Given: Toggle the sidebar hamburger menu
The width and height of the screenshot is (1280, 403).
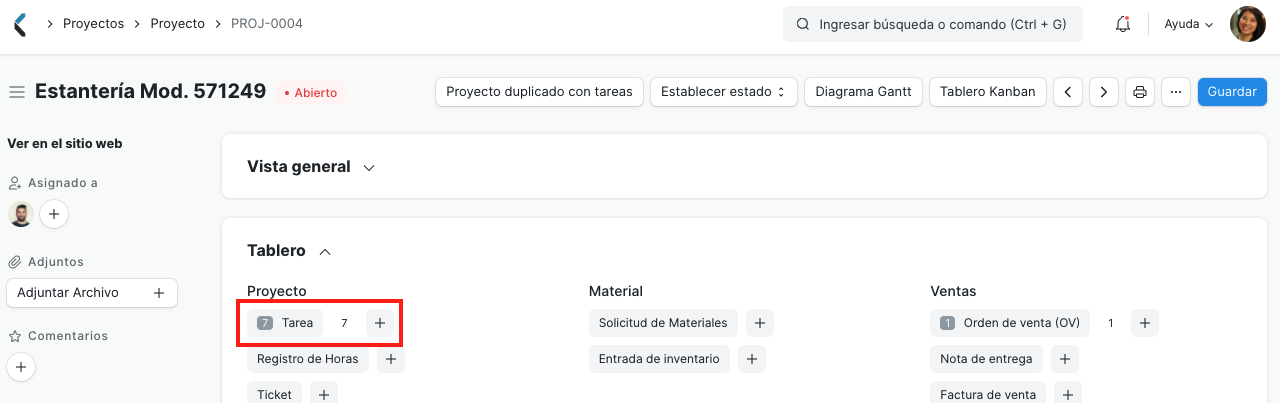Looking at the screenshot, I should pos(16,92).
